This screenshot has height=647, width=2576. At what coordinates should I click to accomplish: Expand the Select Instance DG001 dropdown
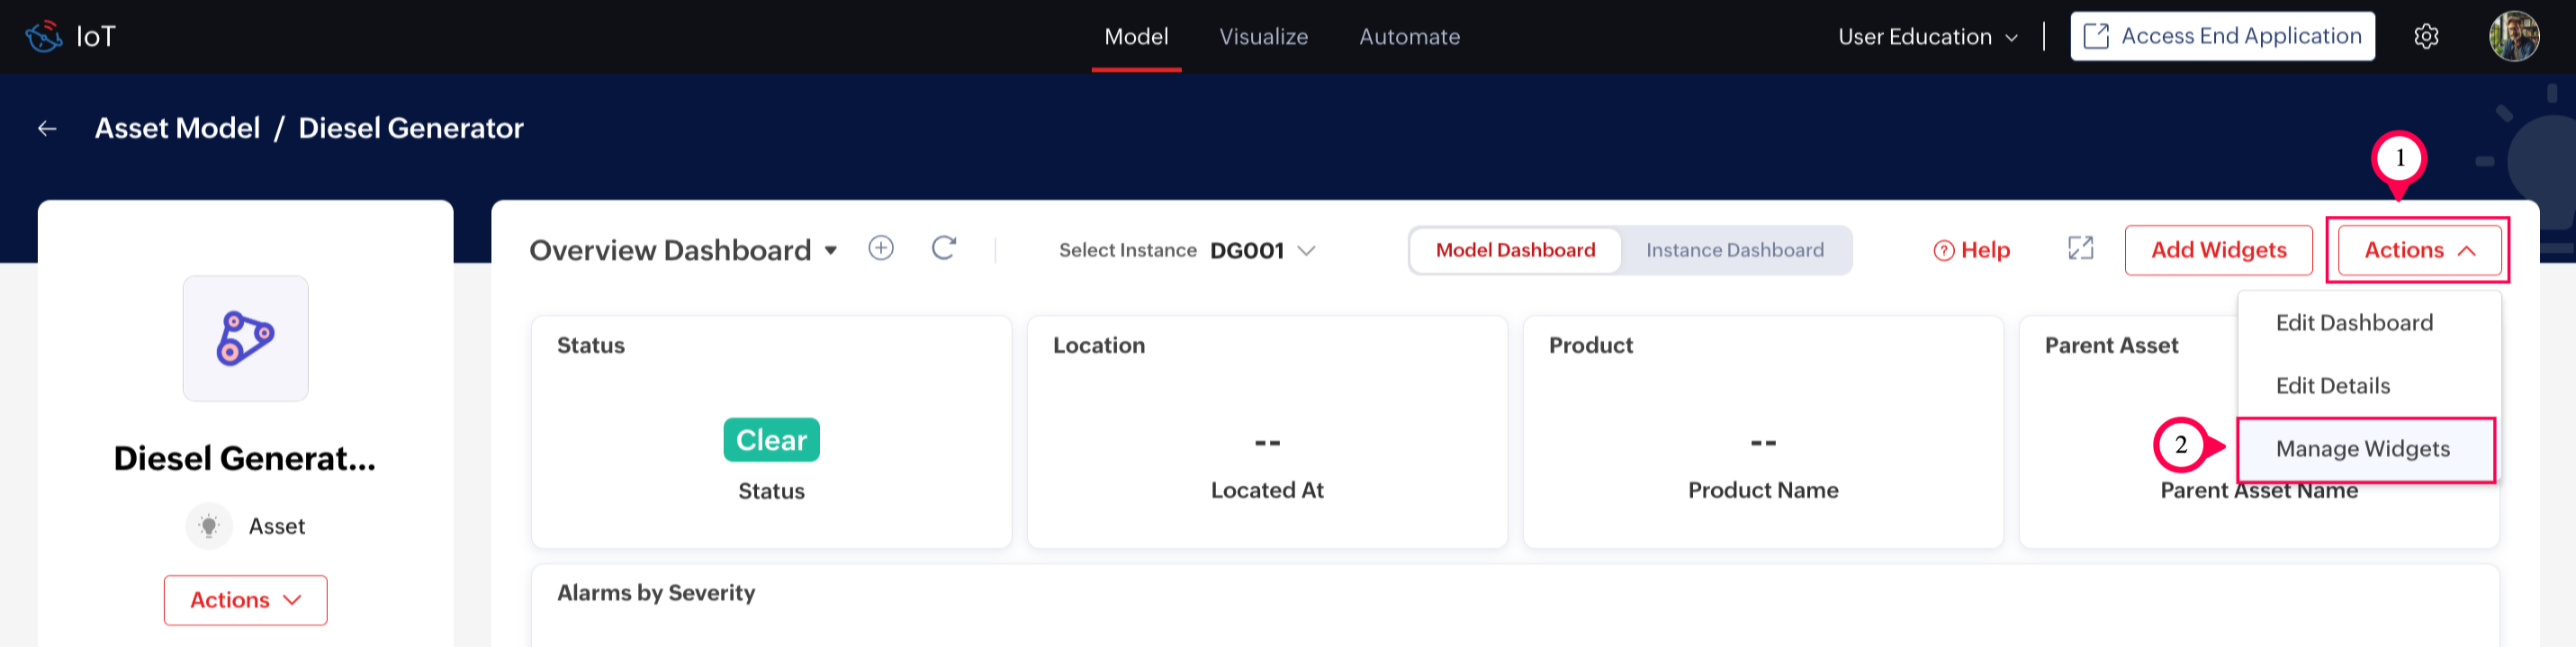pos(1305,250)
